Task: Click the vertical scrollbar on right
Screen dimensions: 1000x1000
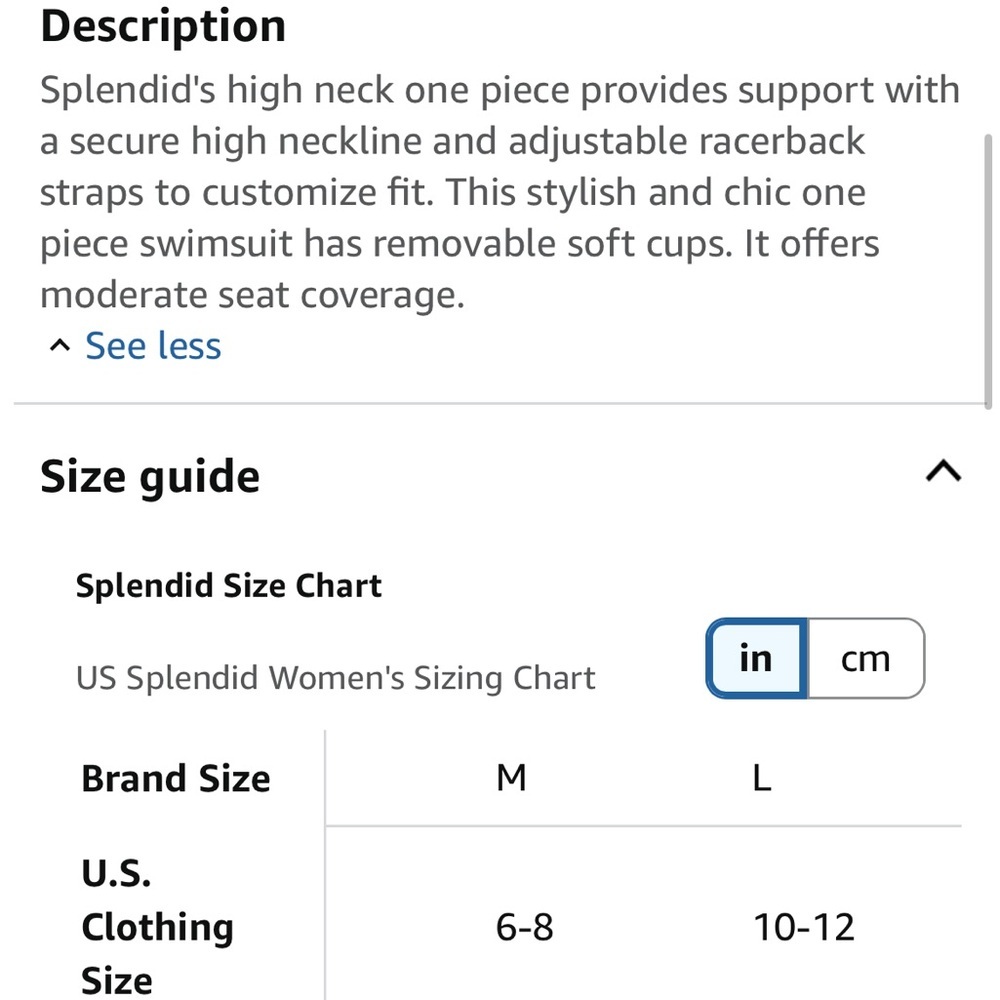Action: (988, 271)
